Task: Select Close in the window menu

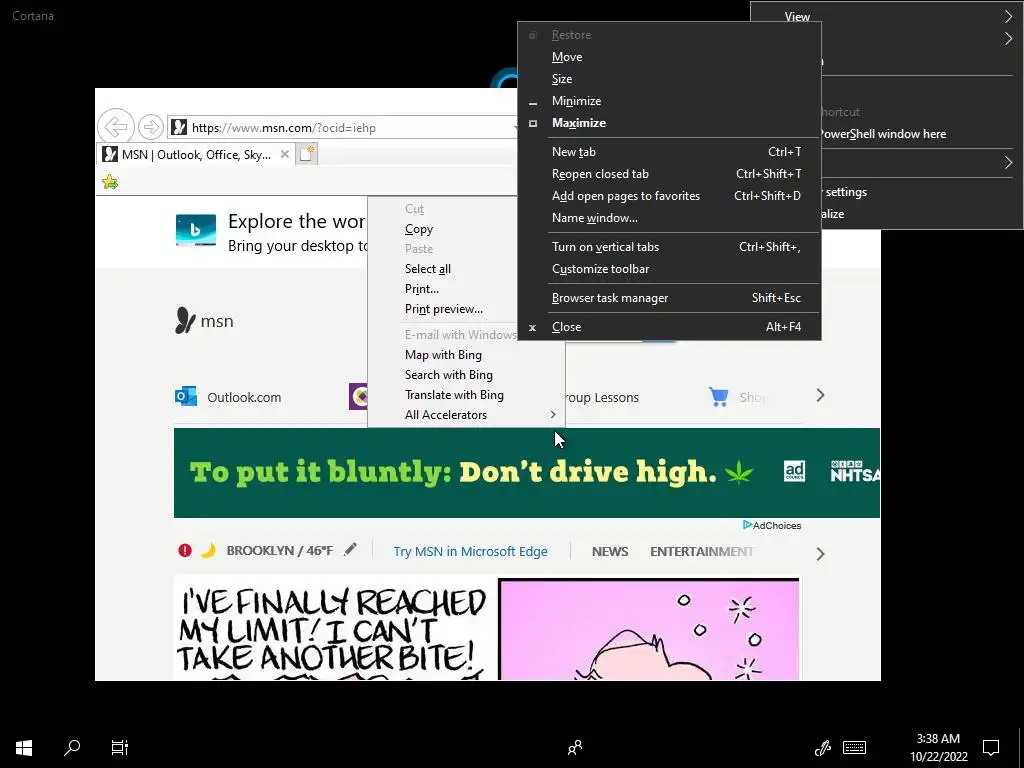Action: (x=669, y=327)
